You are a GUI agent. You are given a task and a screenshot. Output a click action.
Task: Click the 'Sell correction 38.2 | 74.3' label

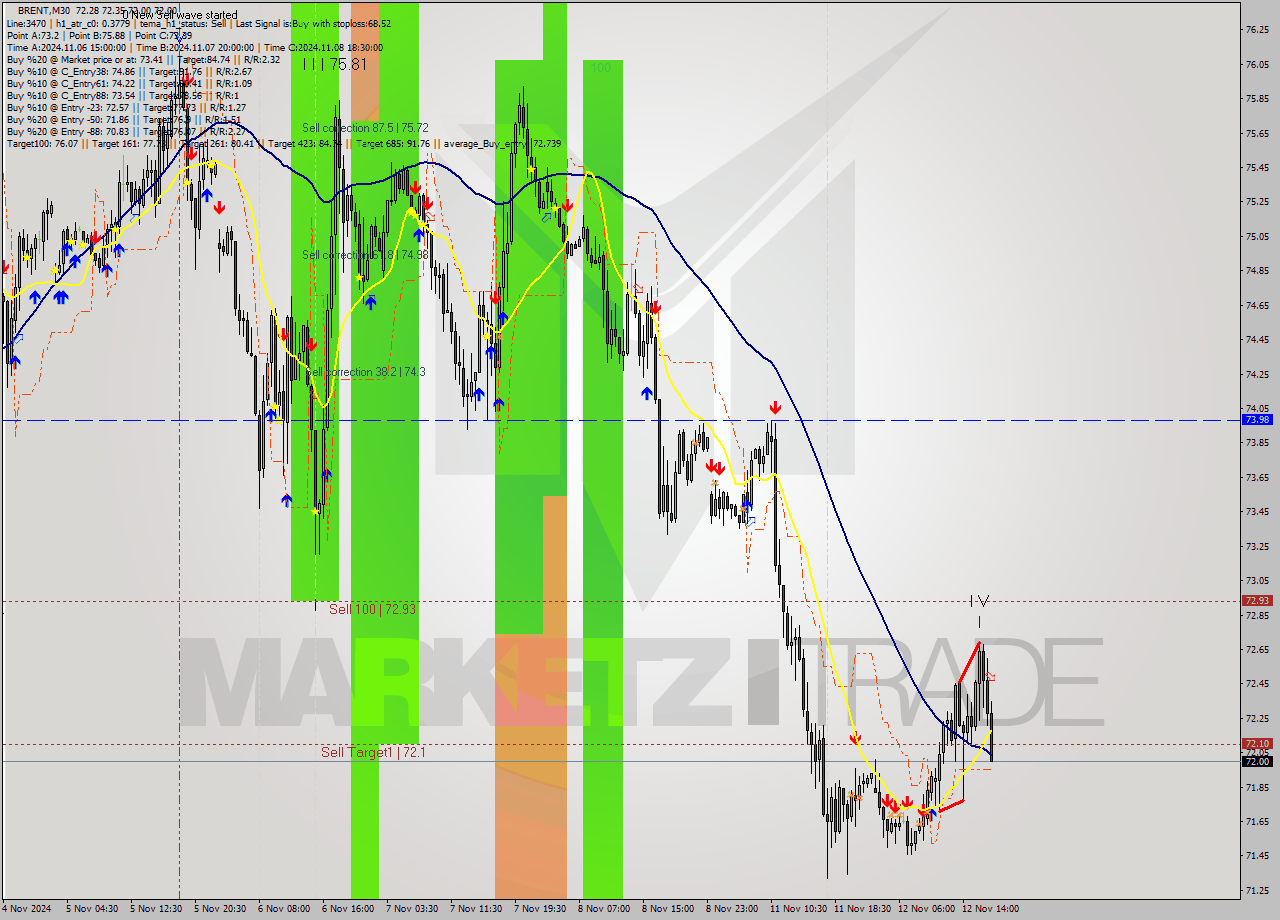coord(365,372)
